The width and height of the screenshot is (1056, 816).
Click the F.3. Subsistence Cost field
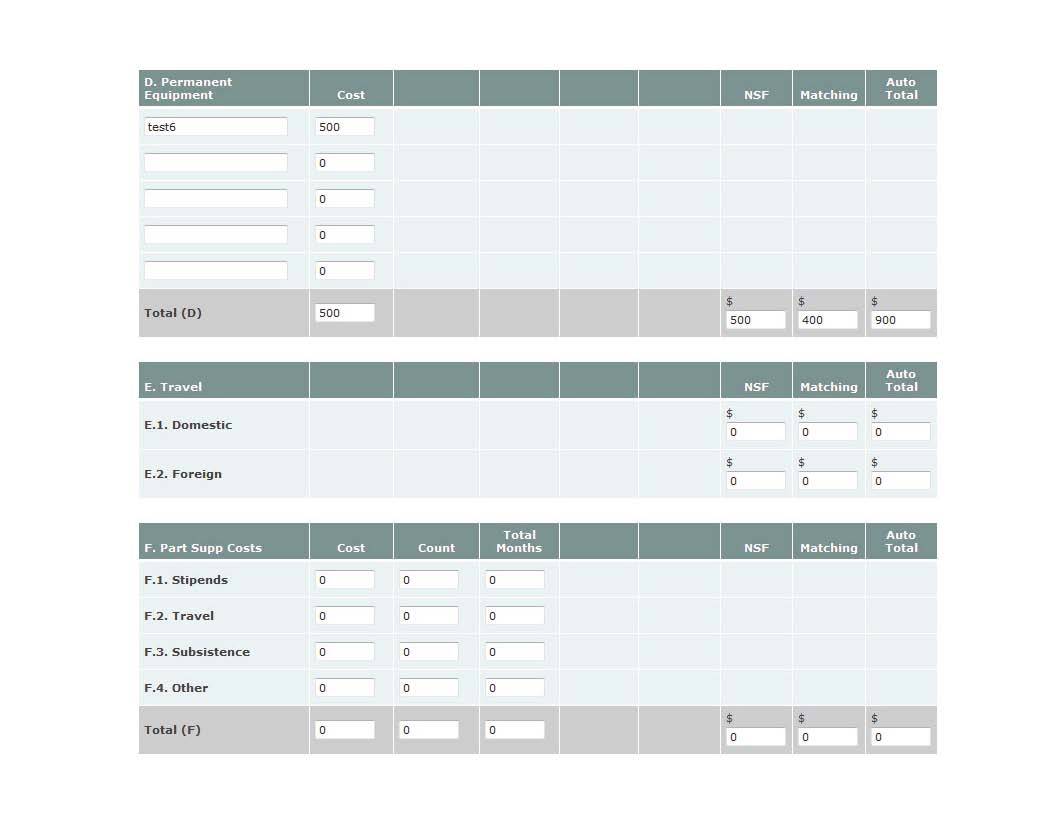pyautogui.click(x=344, y=652)
